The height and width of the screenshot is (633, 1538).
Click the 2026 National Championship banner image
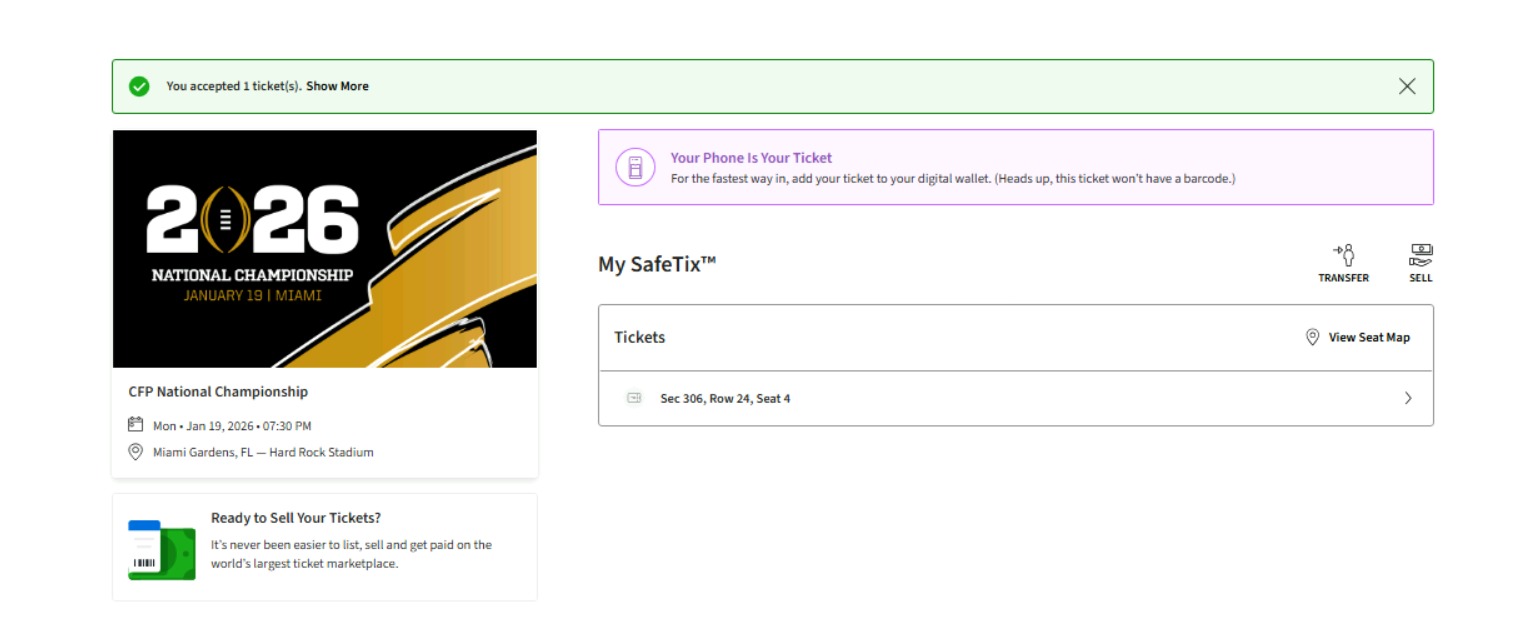point(324,249)
